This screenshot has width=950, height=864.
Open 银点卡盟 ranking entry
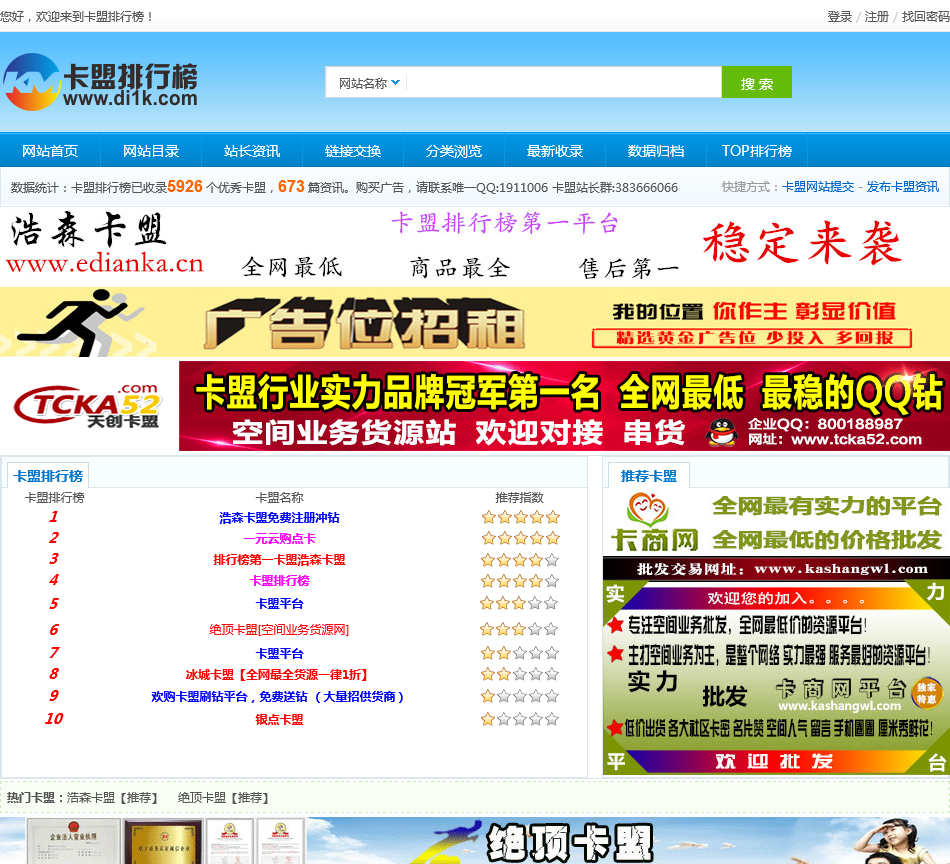click(279, 719)
